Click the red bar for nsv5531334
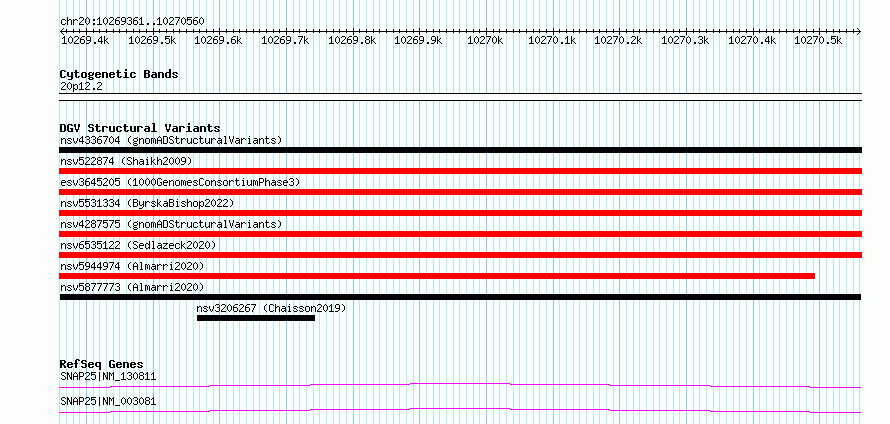Viewport: 890px width, 424px height. pyautogui.click(x=460, y=213)
